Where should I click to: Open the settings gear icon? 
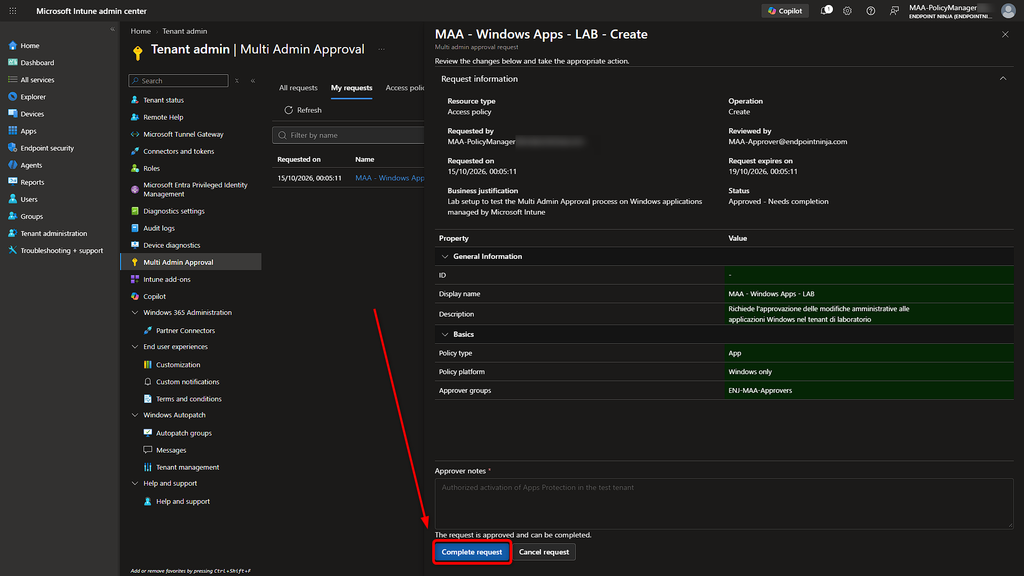click(x=847, y=10)
